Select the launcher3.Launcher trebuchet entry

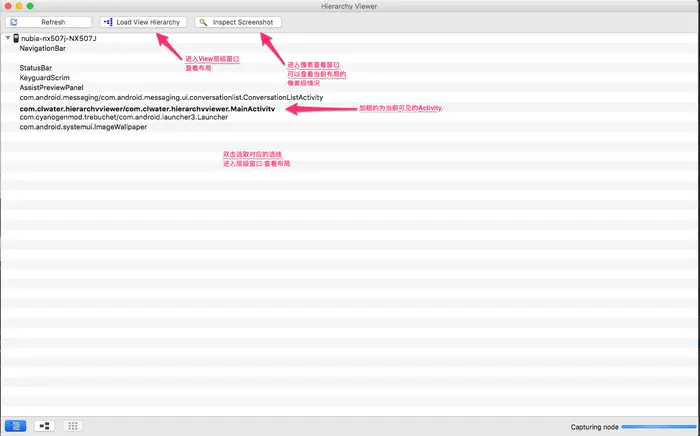click(x=124, y=117)
